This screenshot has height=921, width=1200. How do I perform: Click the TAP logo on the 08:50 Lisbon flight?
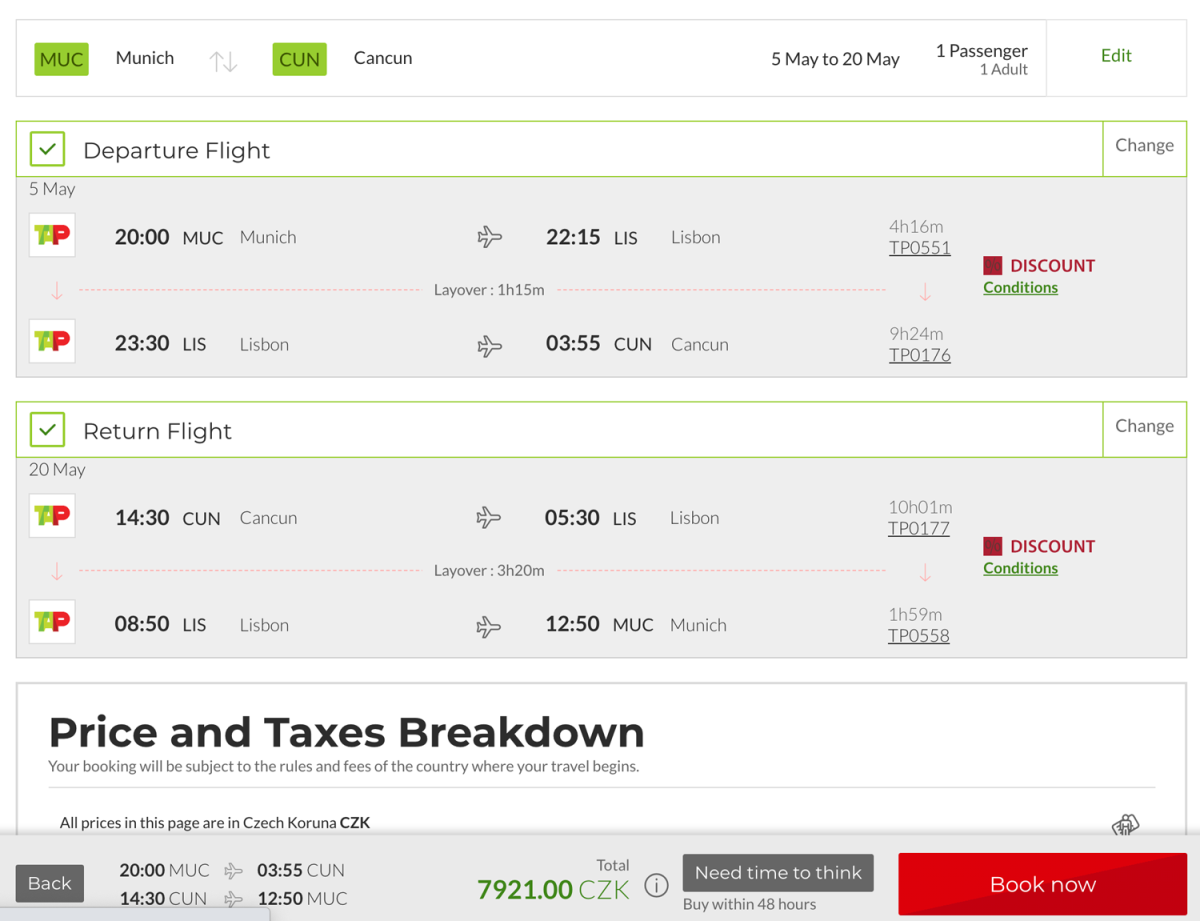click(x=52, y=623)
